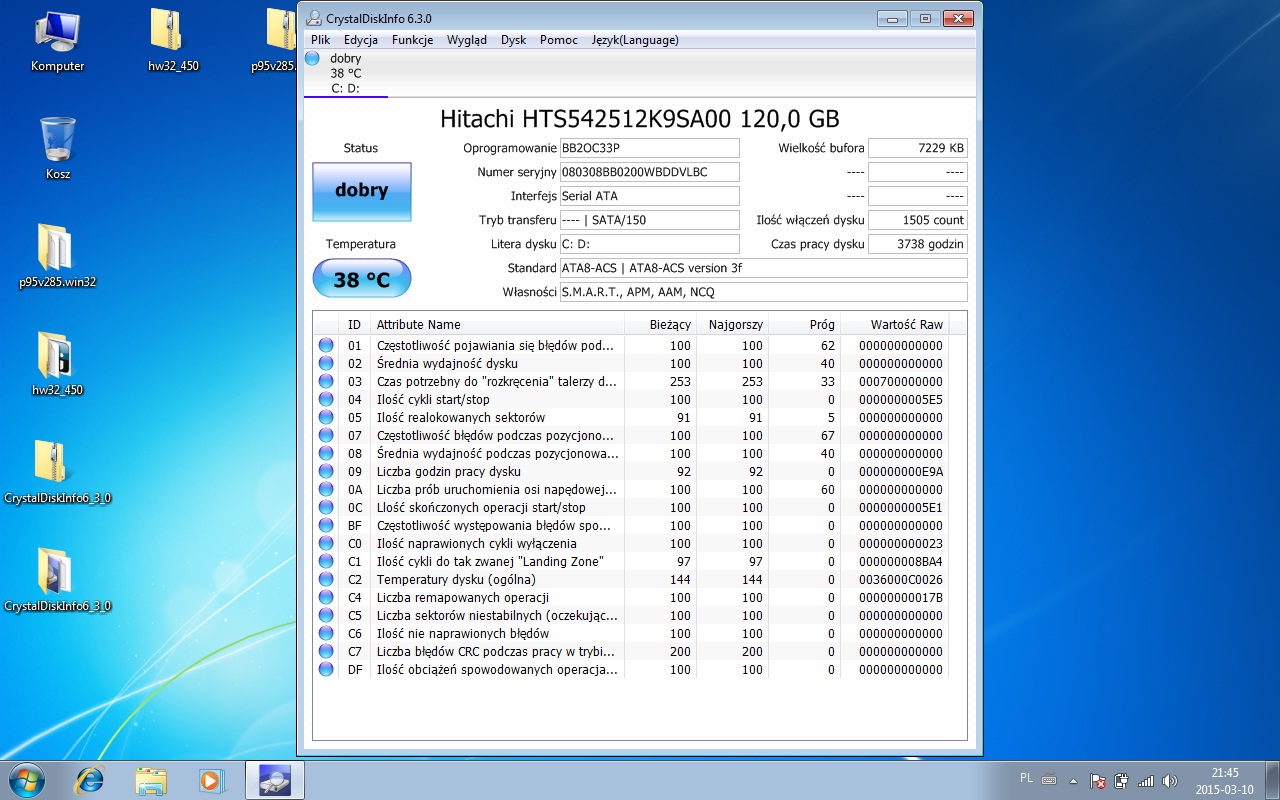
Task: Click the CrystalDiskInfo taskbar button
Action: click(x=274, y=779)
